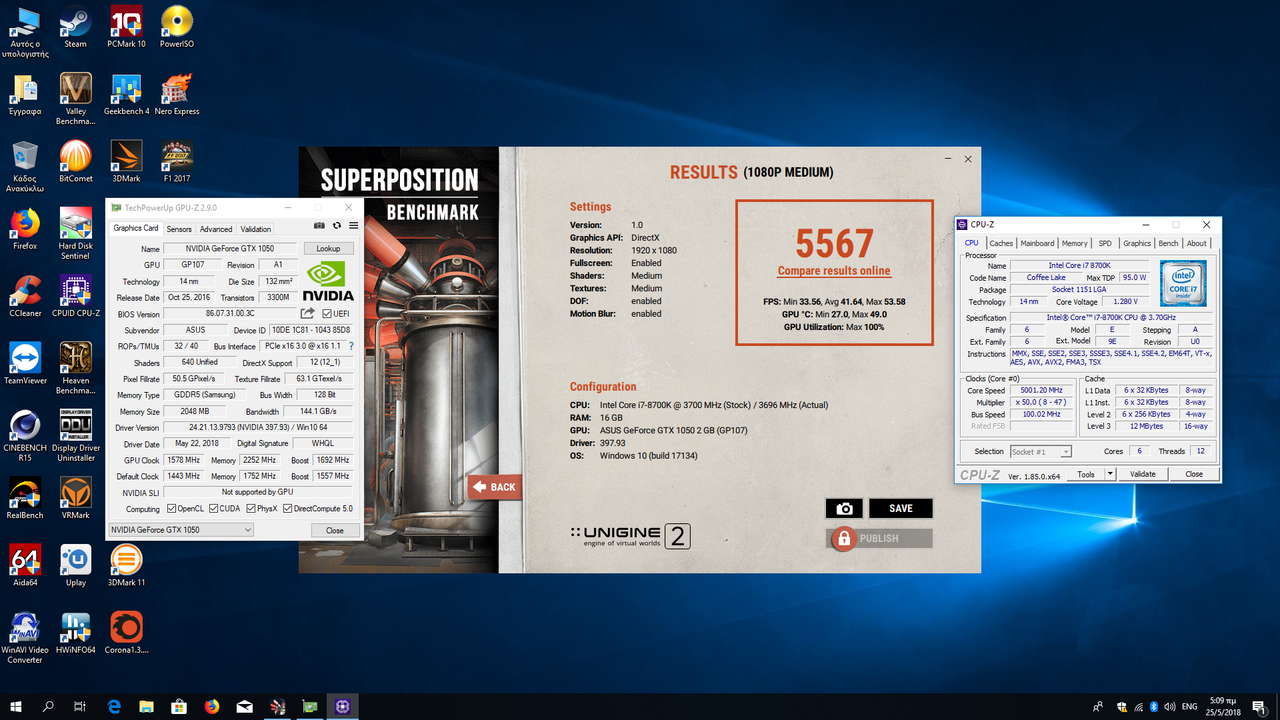Open the F1 2017 desktop icon
This screenshot has width=1280, height=720.
[177, 161]
